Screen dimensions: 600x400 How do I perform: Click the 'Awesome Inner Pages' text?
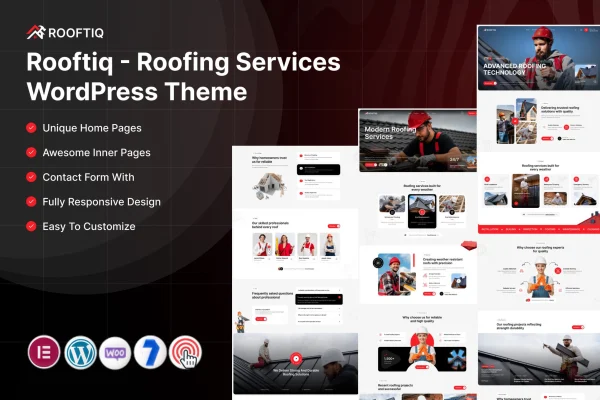click(x=96, y=152)
